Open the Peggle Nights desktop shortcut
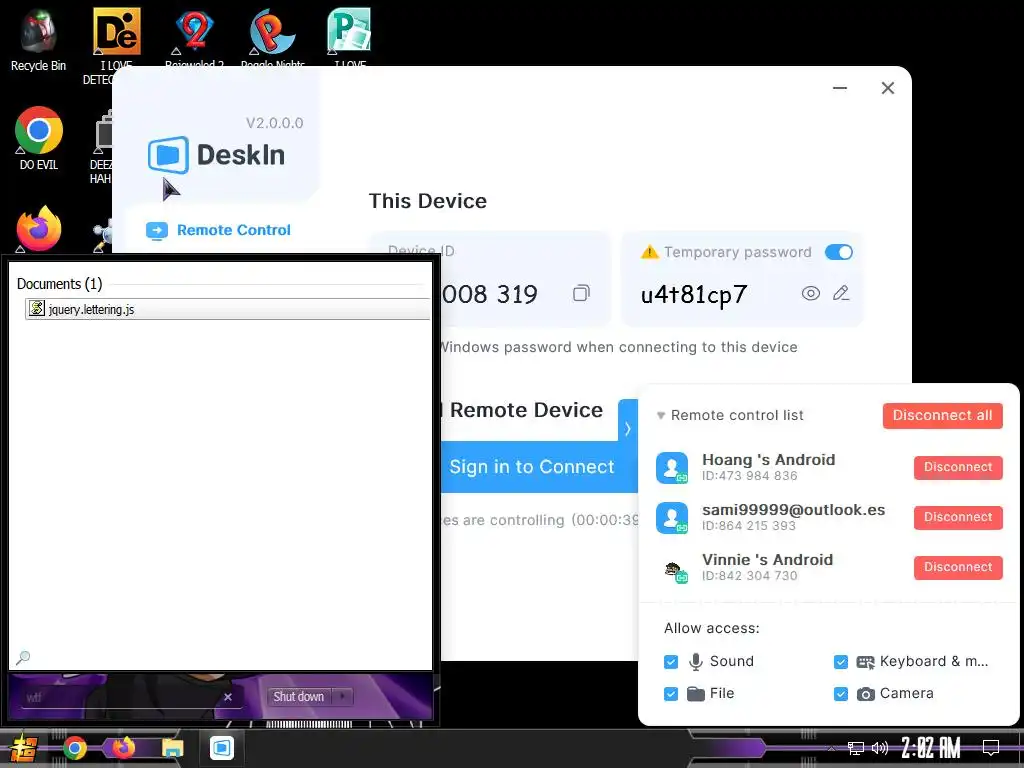Screen dimensions: 1024x768 272,38
